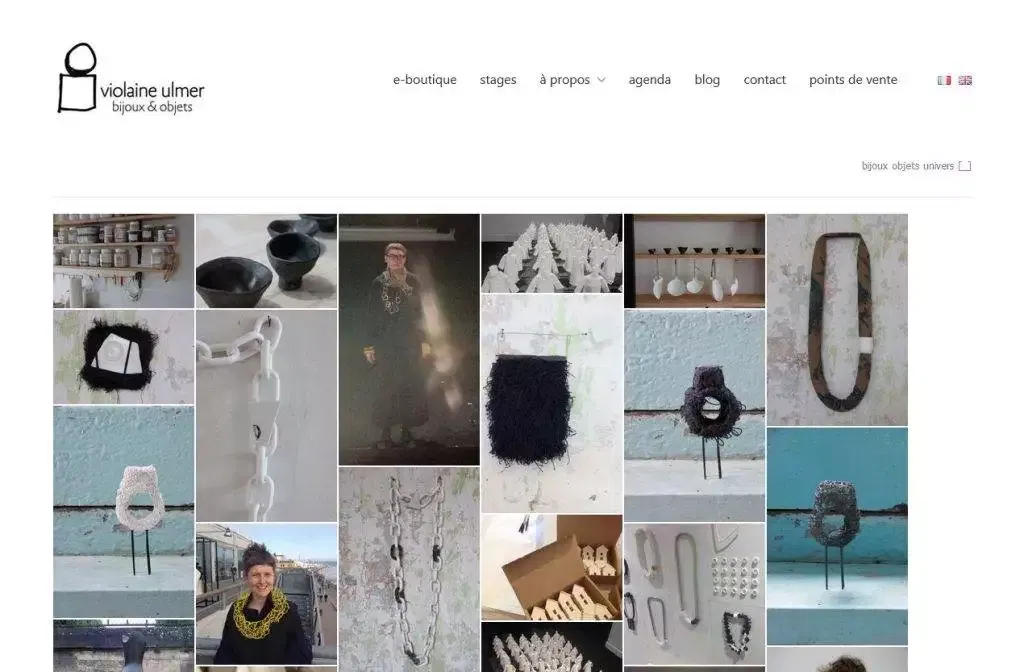This screenshot has height=672, width=1024.
Task: Click the violaine ulmer logo
Action: [x=131, y=79]
